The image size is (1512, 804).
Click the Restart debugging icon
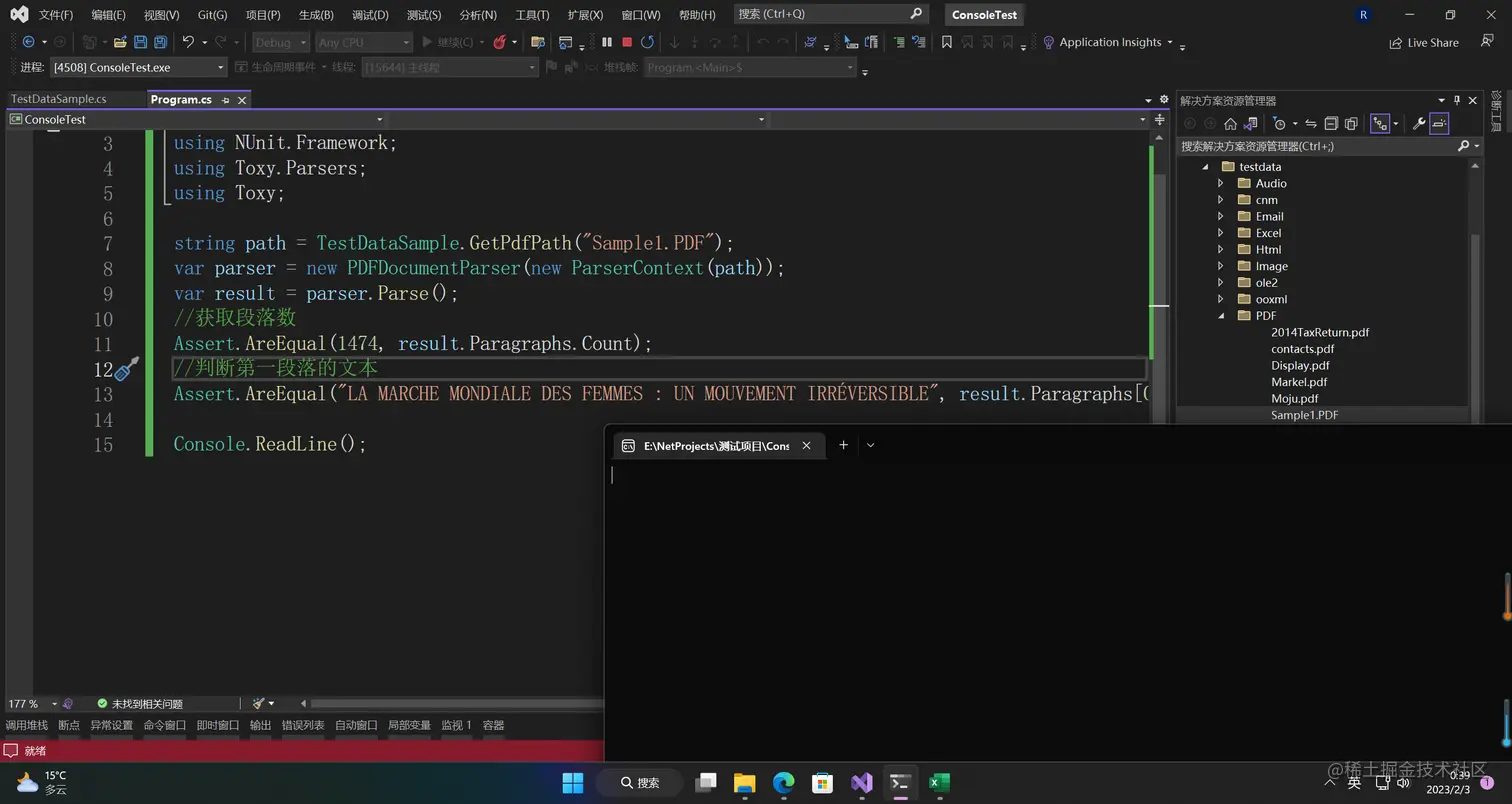pos(647,42)
